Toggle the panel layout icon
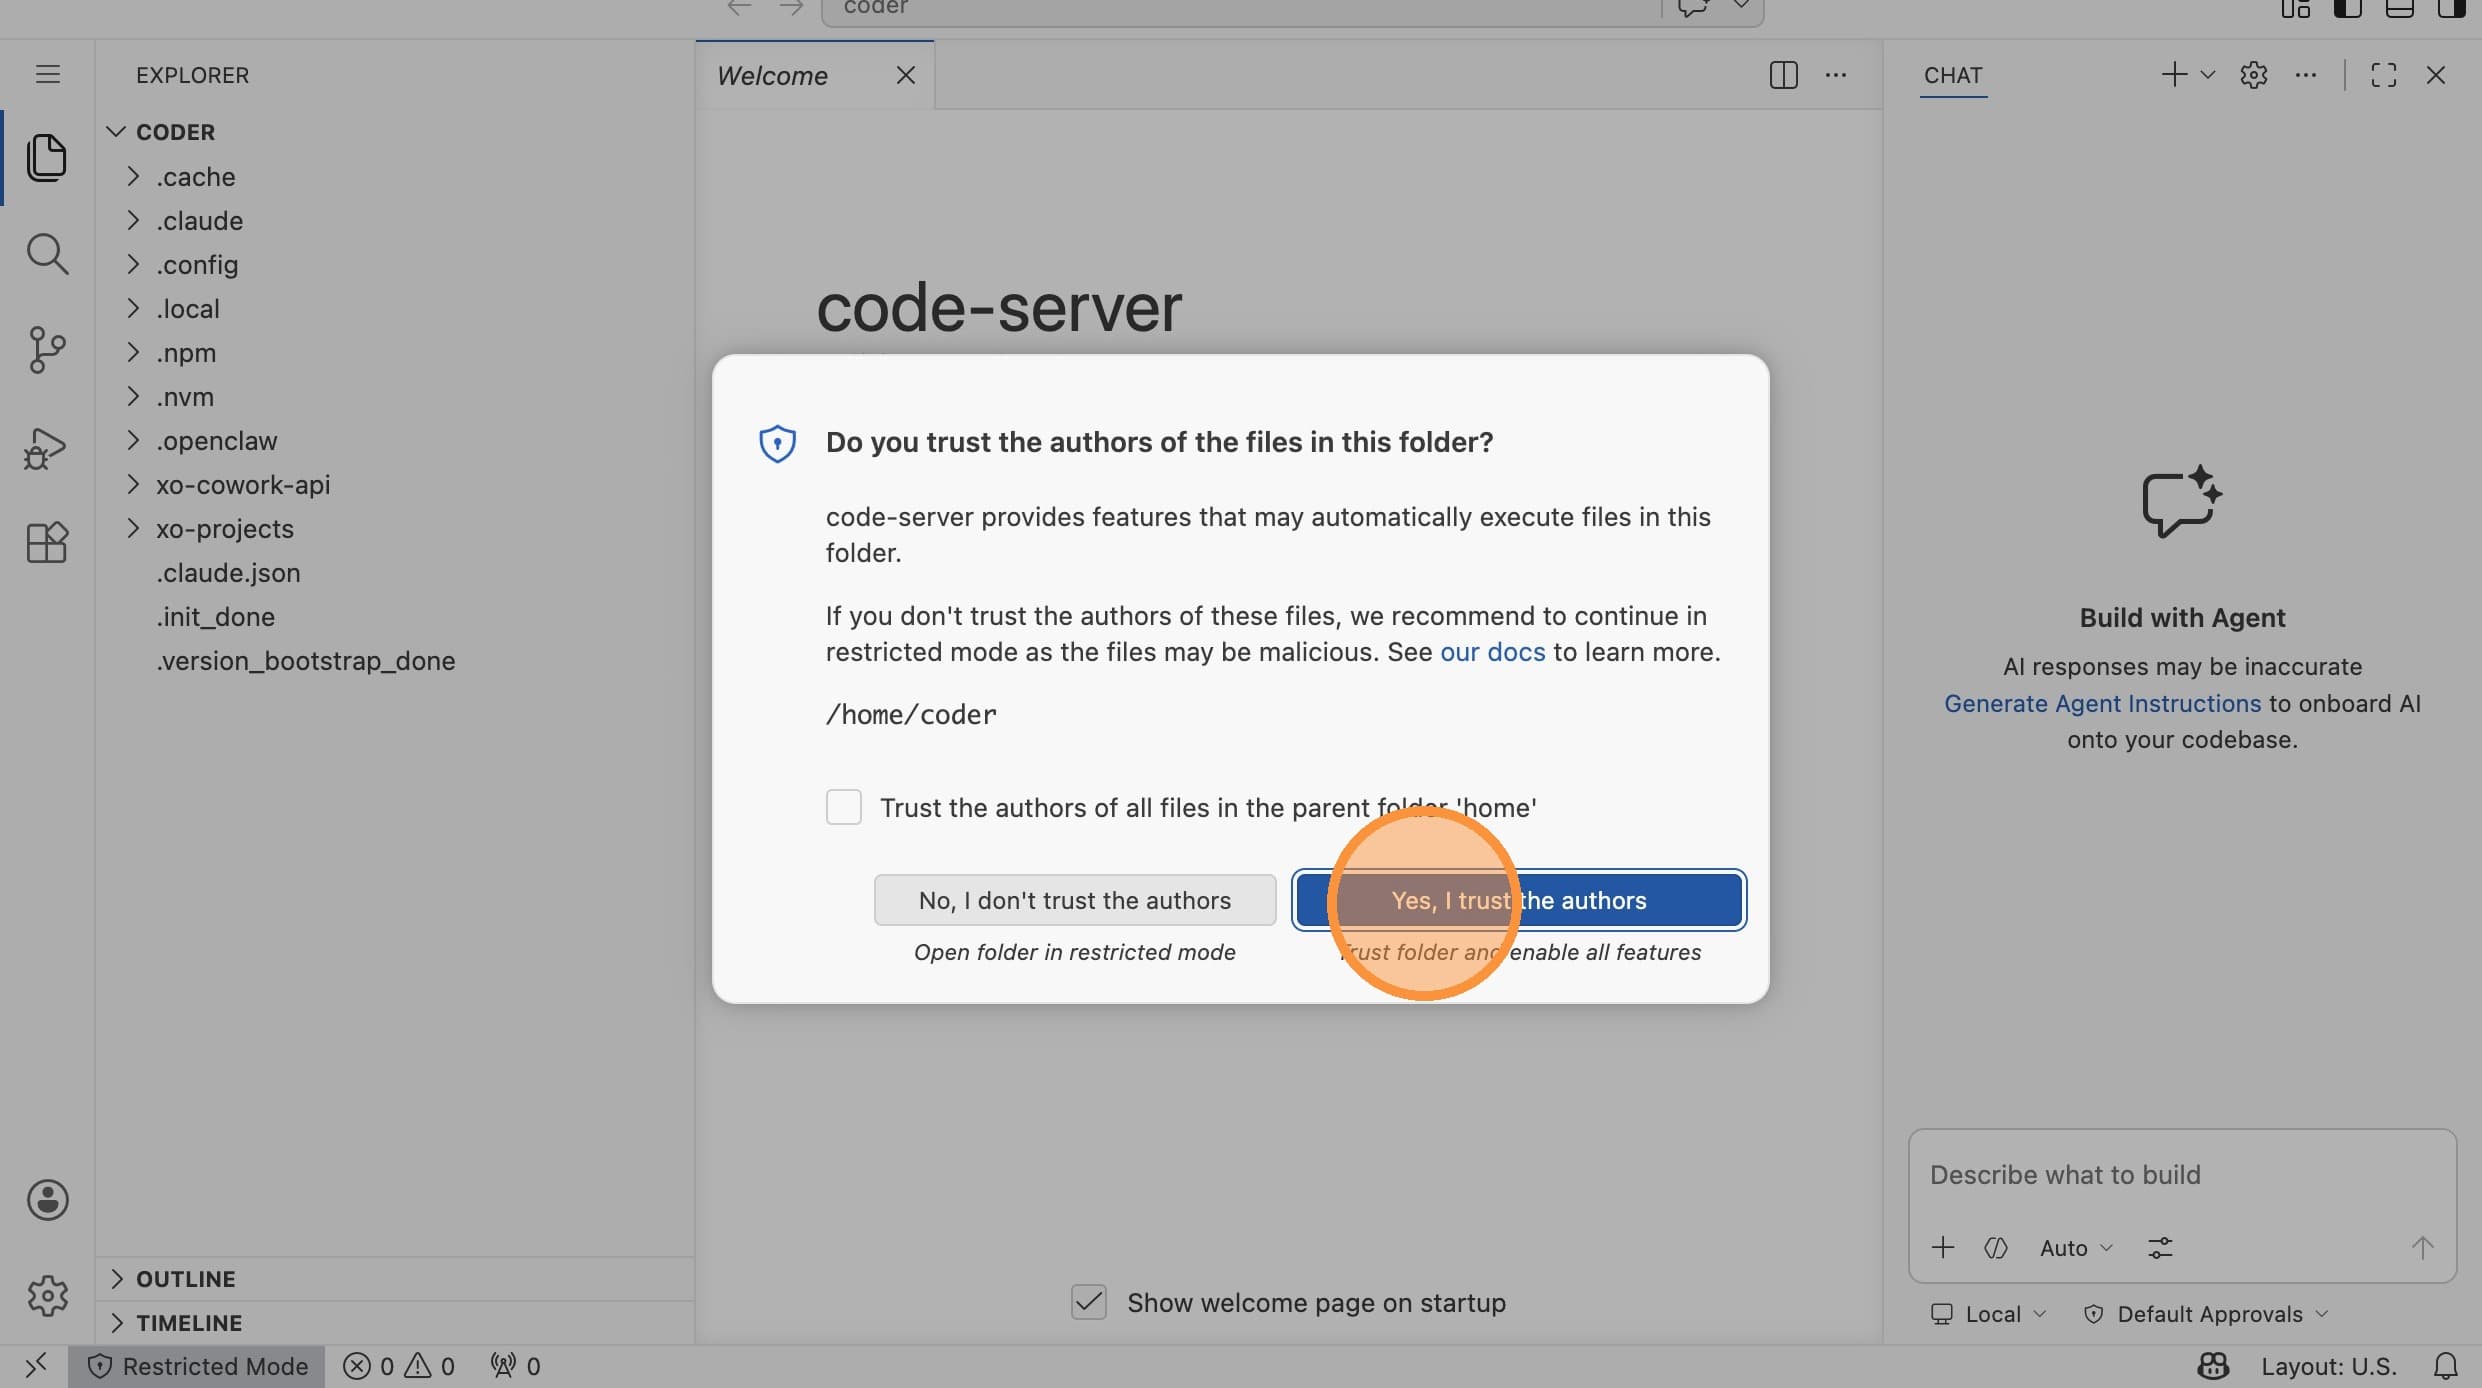Image resolution: width=2482 pixels, height=1388 pixels. (x=2399, y=8)
